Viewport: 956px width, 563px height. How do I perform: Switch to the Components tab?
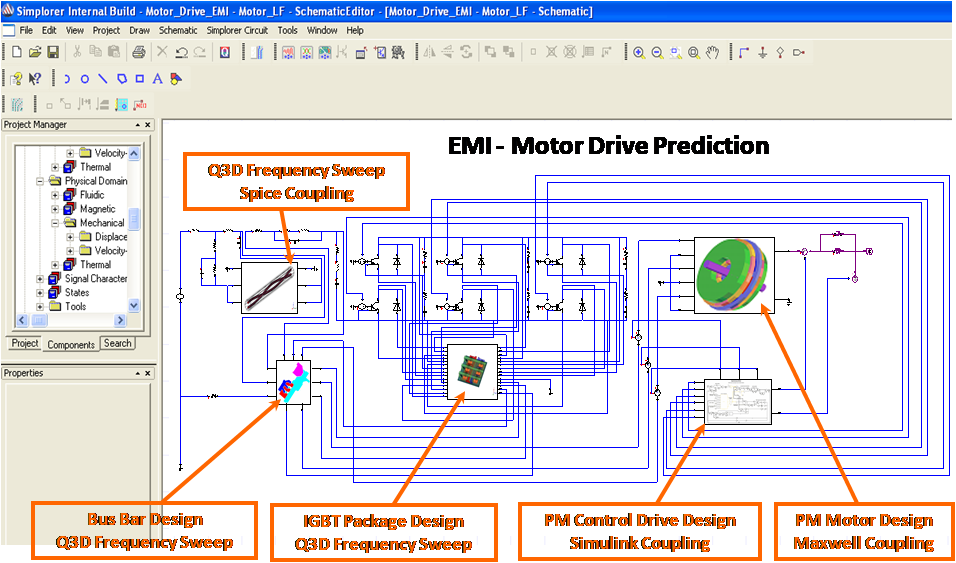point(71,345)
